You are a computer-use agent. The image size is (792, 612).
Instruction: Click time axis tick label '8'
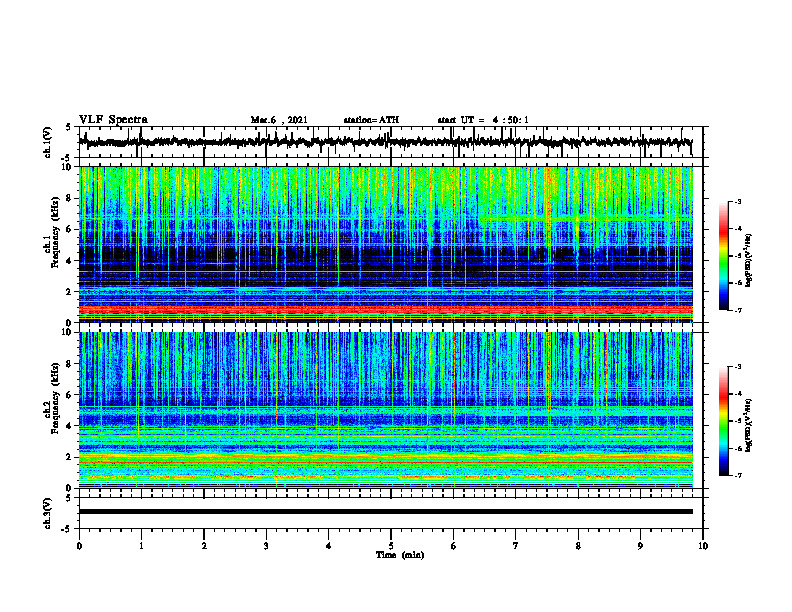[578, 545]
